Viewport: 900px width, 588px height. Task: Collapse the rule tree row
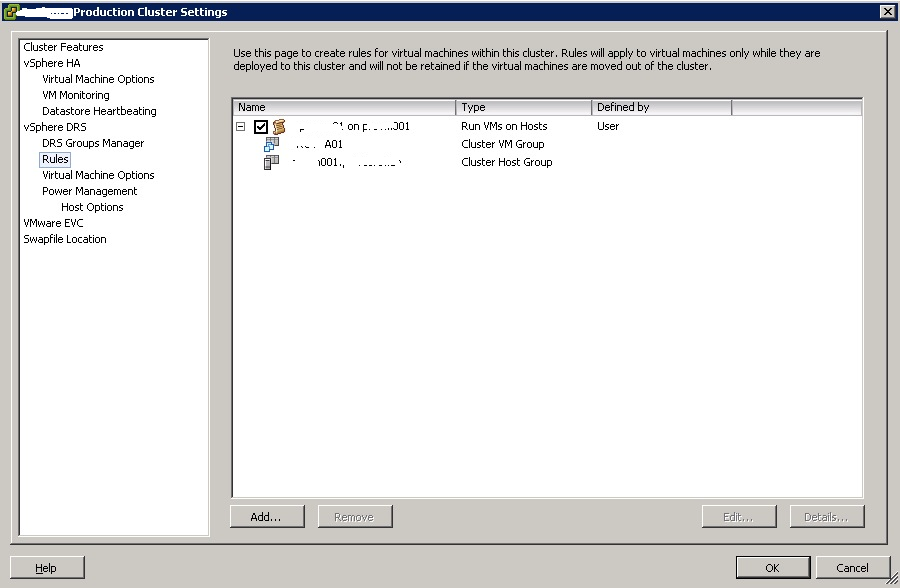point(240,126)
